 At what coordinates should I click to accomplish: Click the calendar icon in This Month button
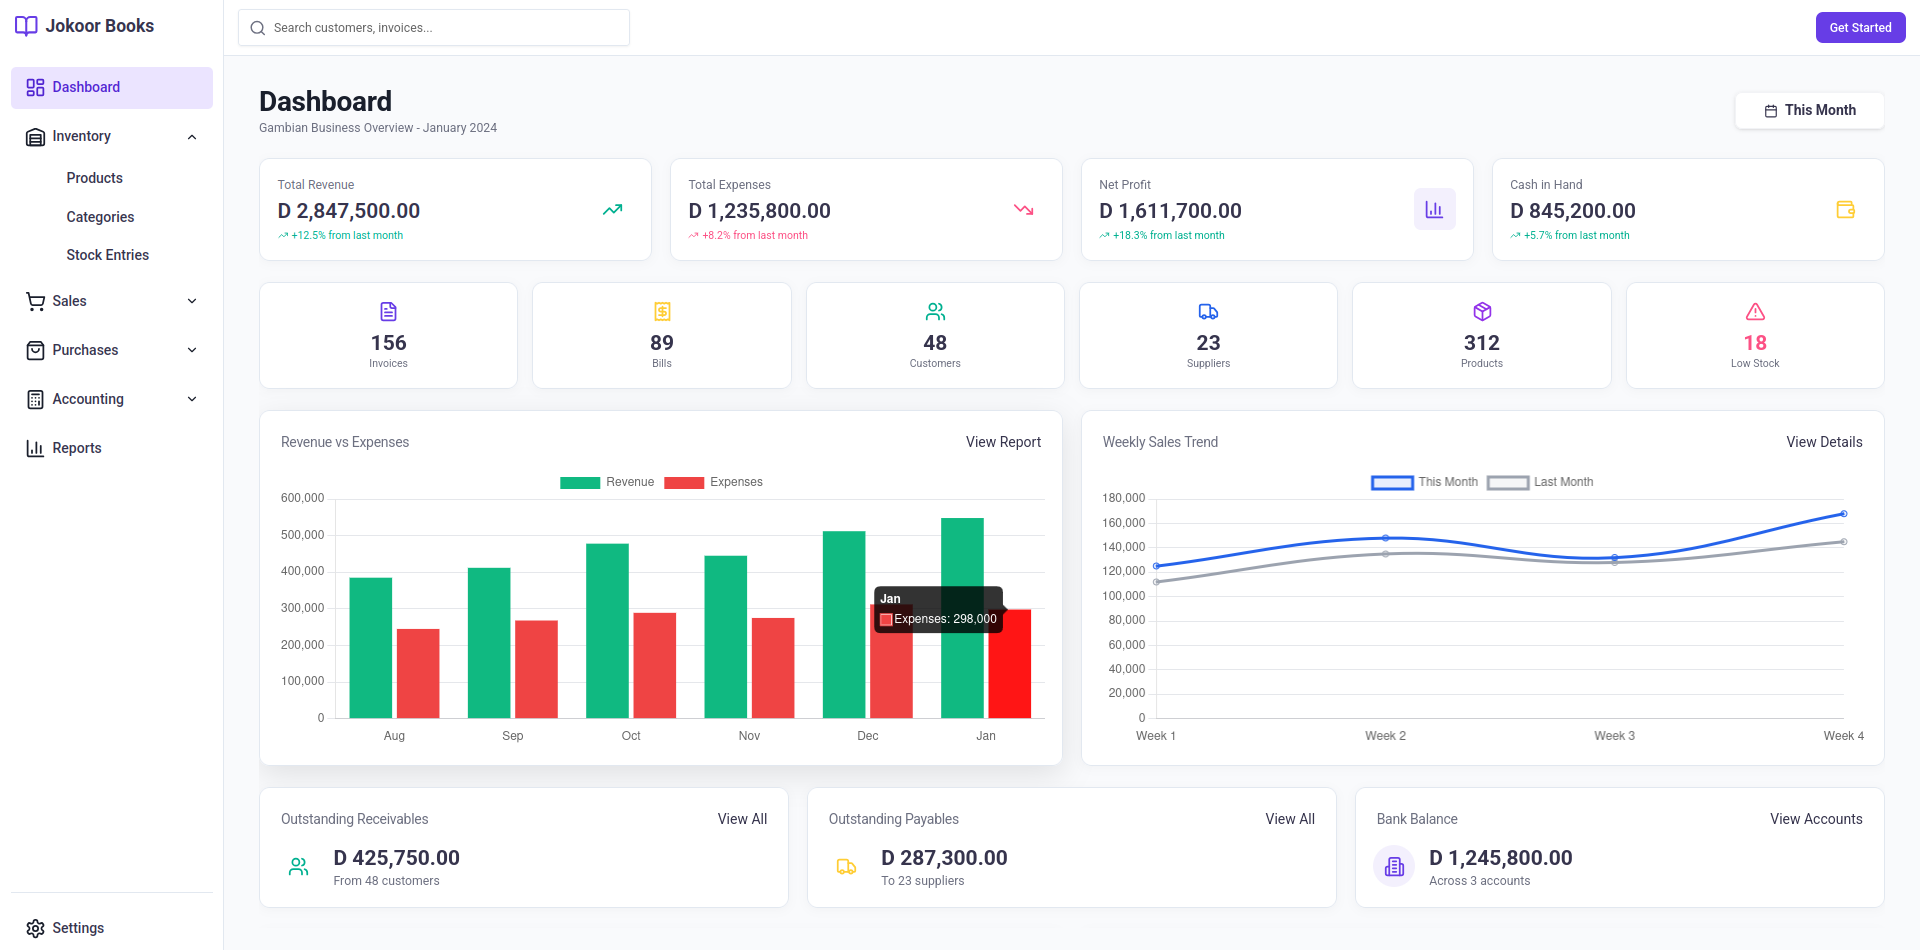tap(1769, 110)
